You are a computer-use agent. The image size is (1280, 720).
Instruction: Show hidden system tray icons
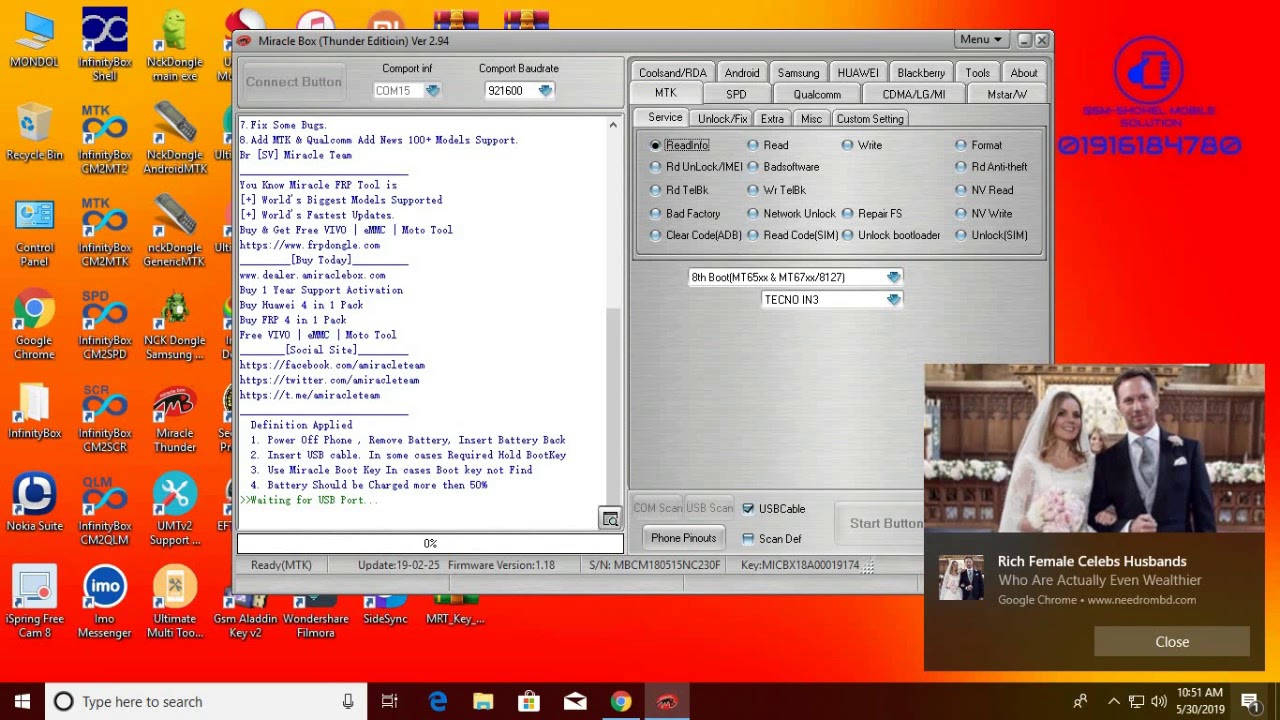[x=1113, y=702]
